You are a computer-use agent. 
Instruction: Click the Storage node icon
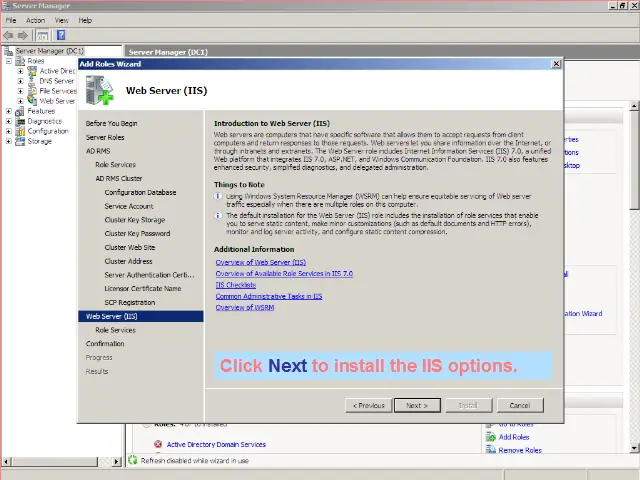[20, 141]
